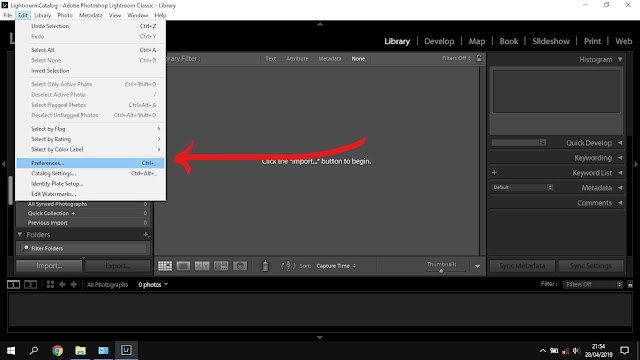Add keyword with plus icon in Keyword List
Viewport: 640px width, 360px height.
tap(494, 173)
